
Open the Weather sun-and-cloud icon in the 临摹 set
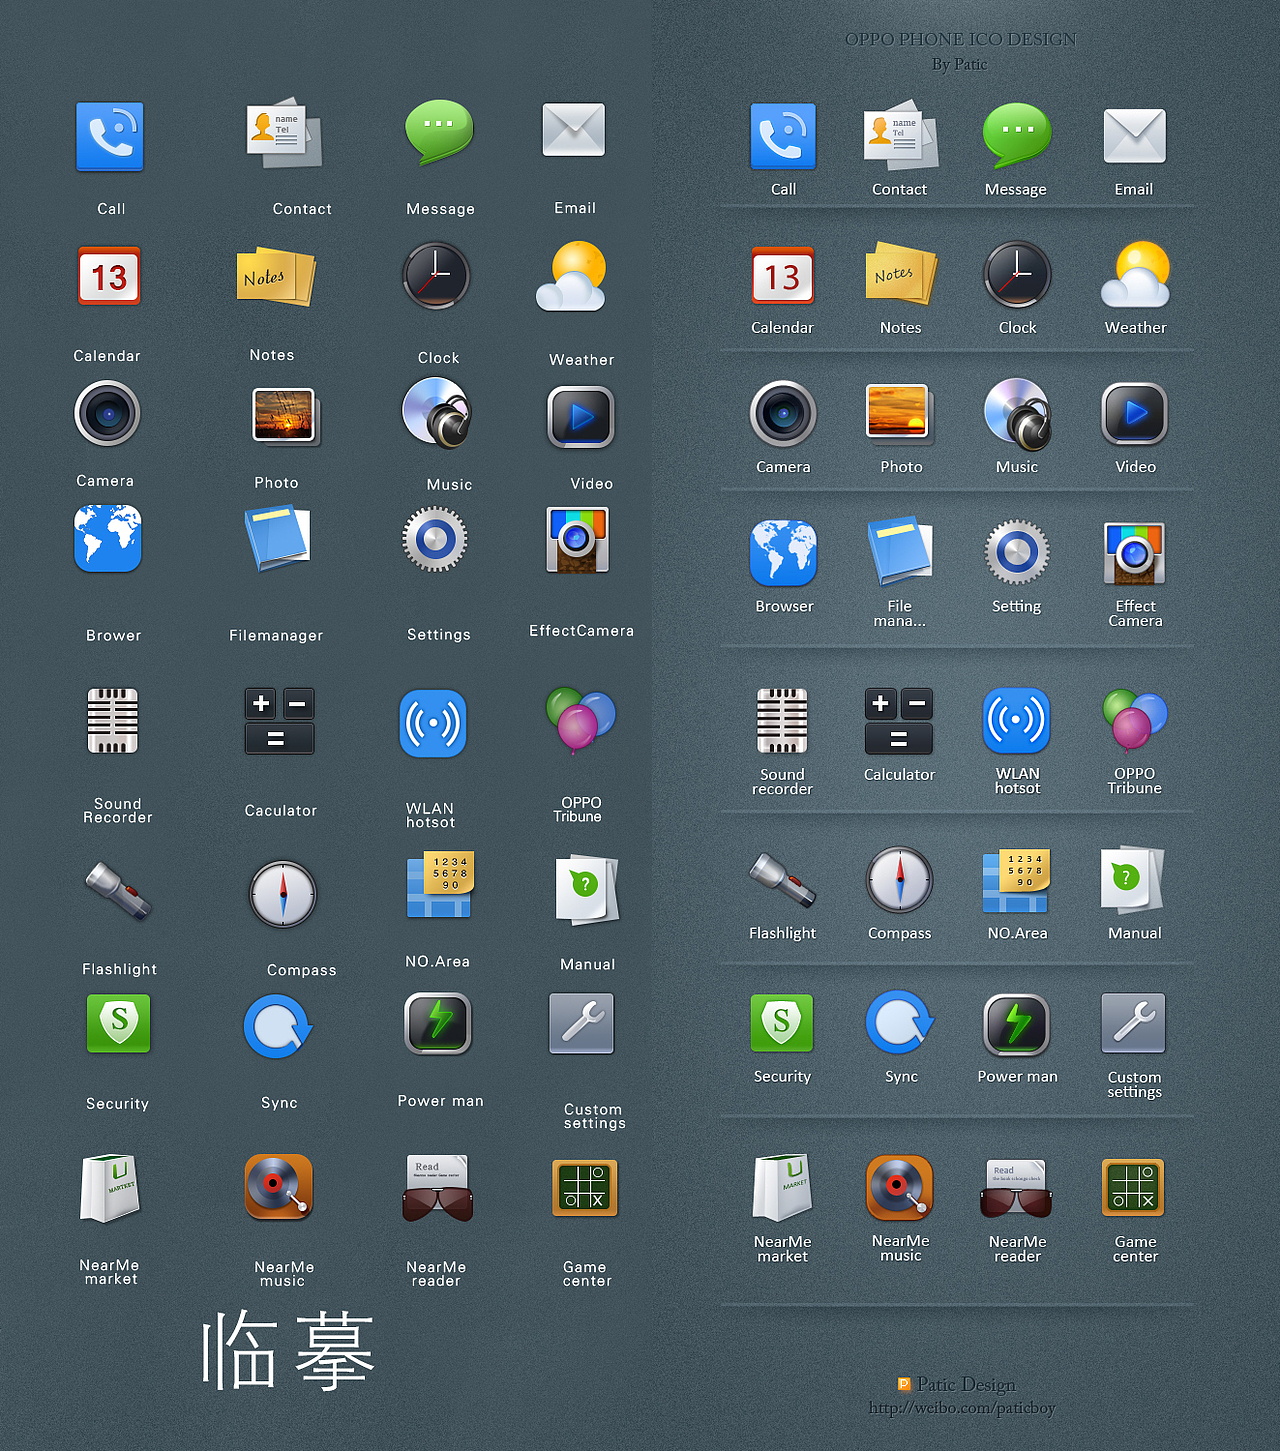click(572, 276)
